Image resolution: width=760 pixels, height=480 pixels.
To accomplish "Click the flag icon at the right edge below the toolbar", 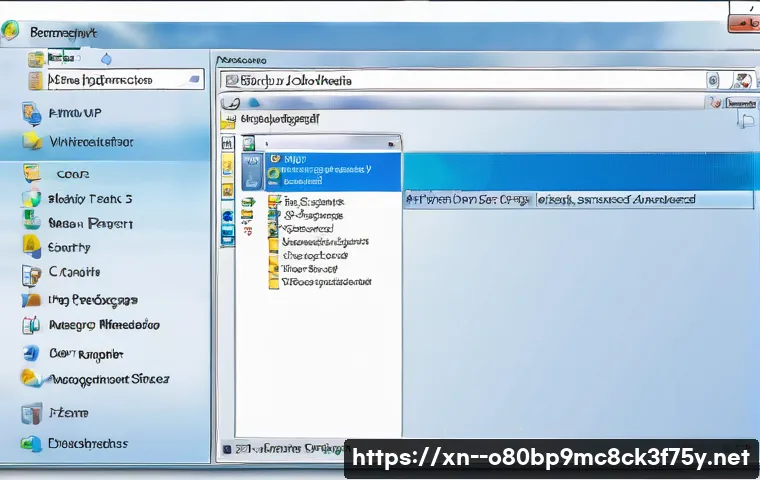I will tap(747, 120).
